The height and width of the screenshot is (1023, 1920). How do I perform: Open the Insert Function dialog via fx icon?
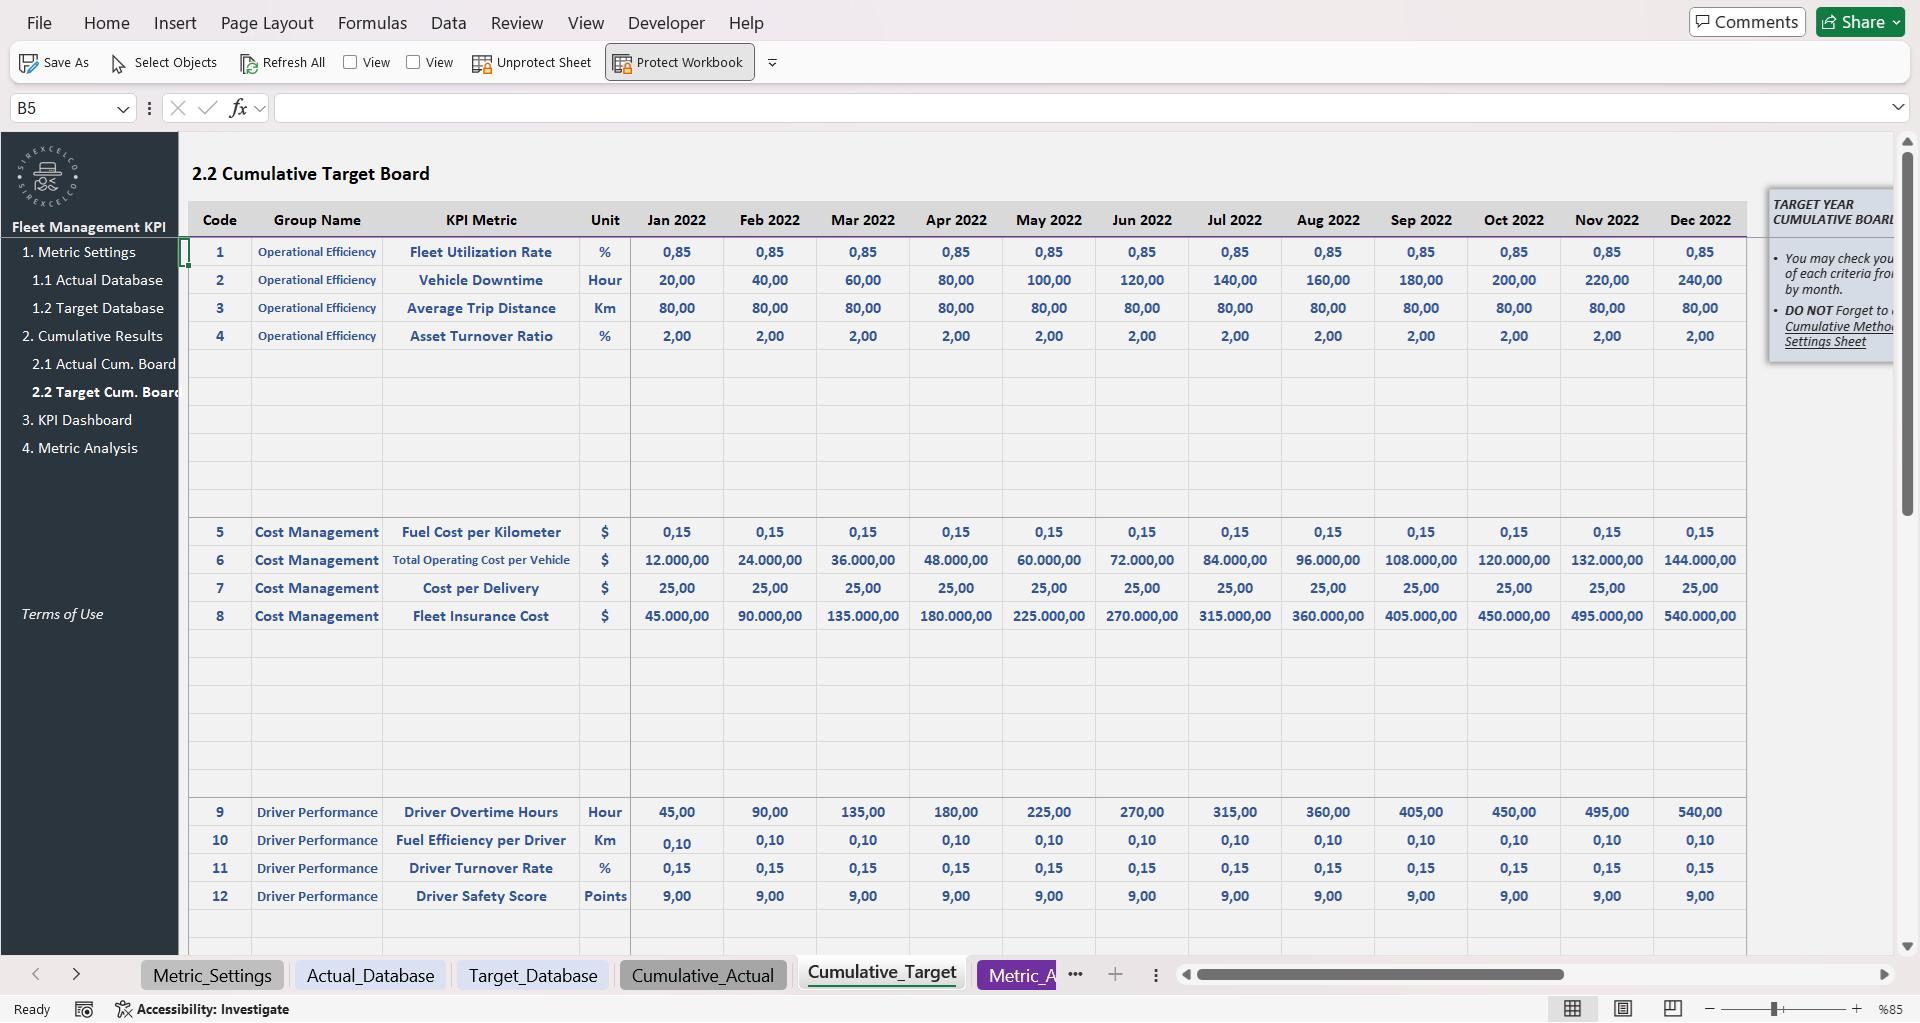tap(240, 108)
